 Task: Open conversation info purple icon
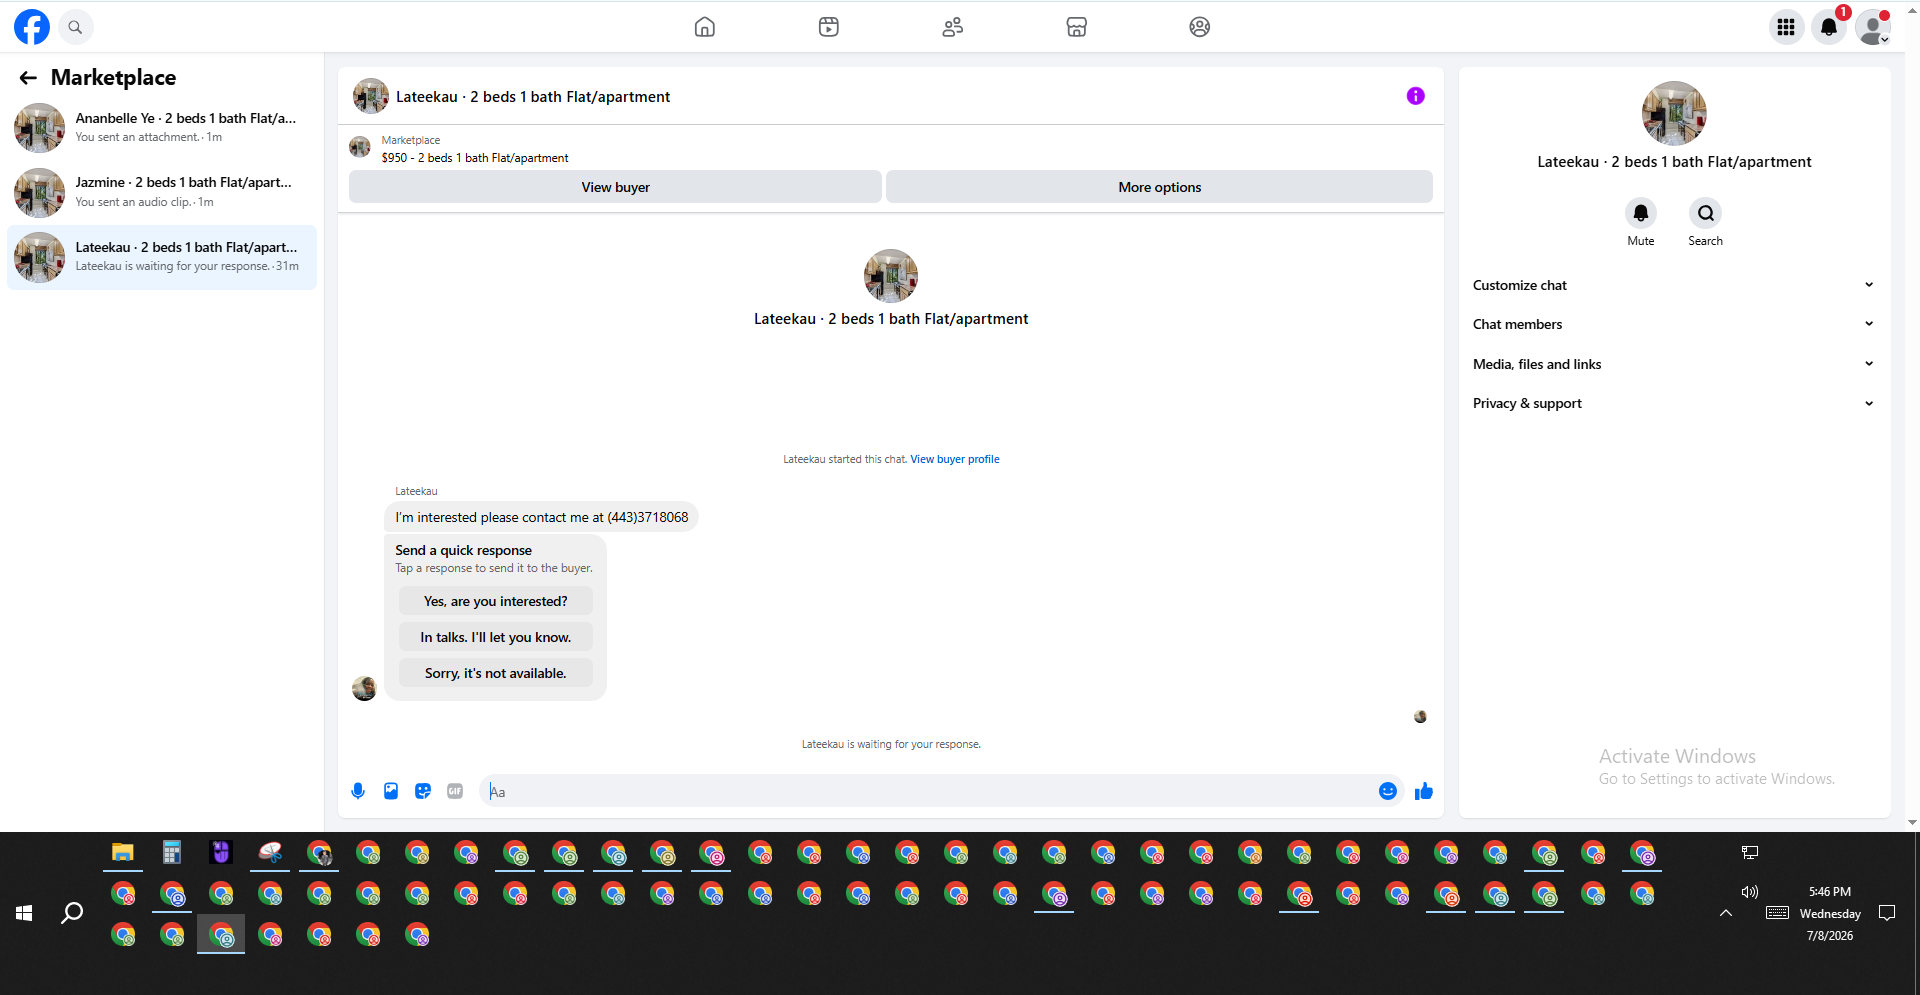[x=1416, y=96]
